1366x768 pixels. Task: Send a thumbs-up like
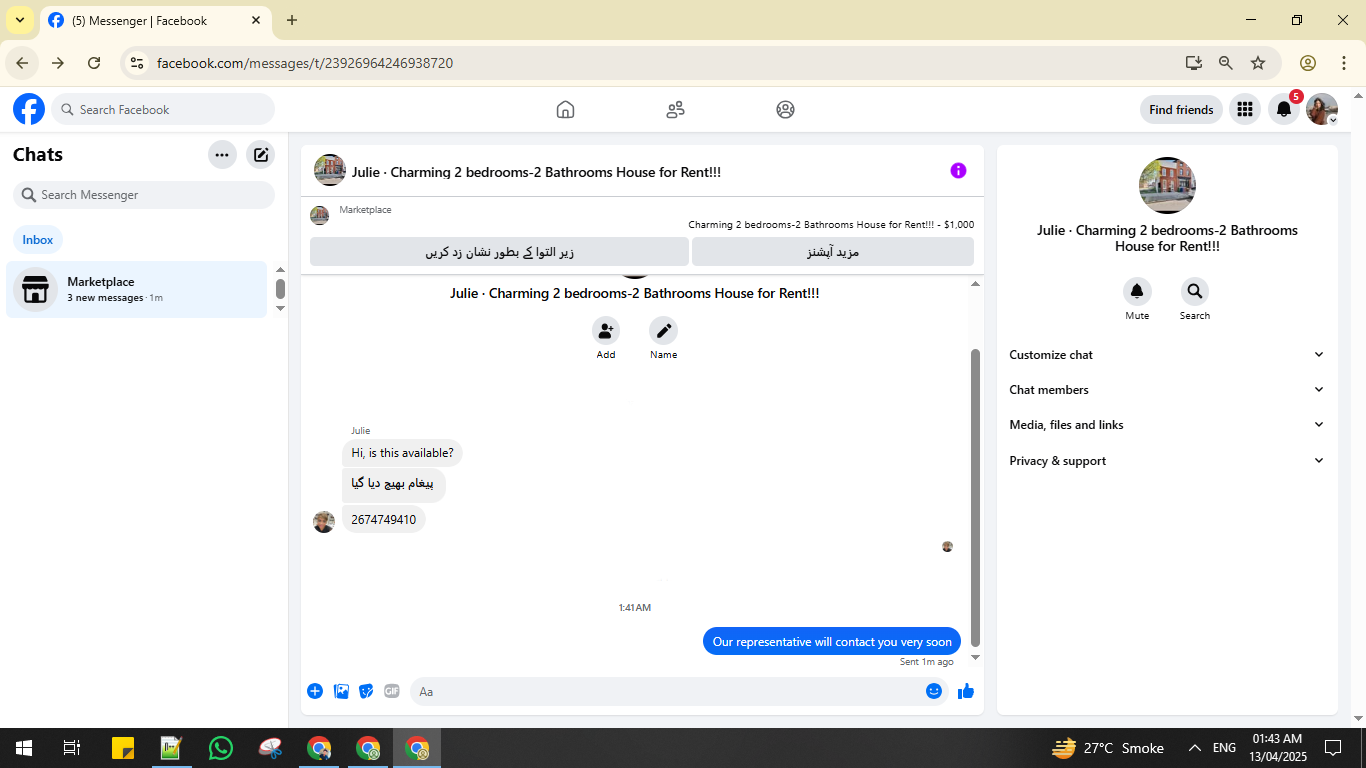[x=966, y=691]
